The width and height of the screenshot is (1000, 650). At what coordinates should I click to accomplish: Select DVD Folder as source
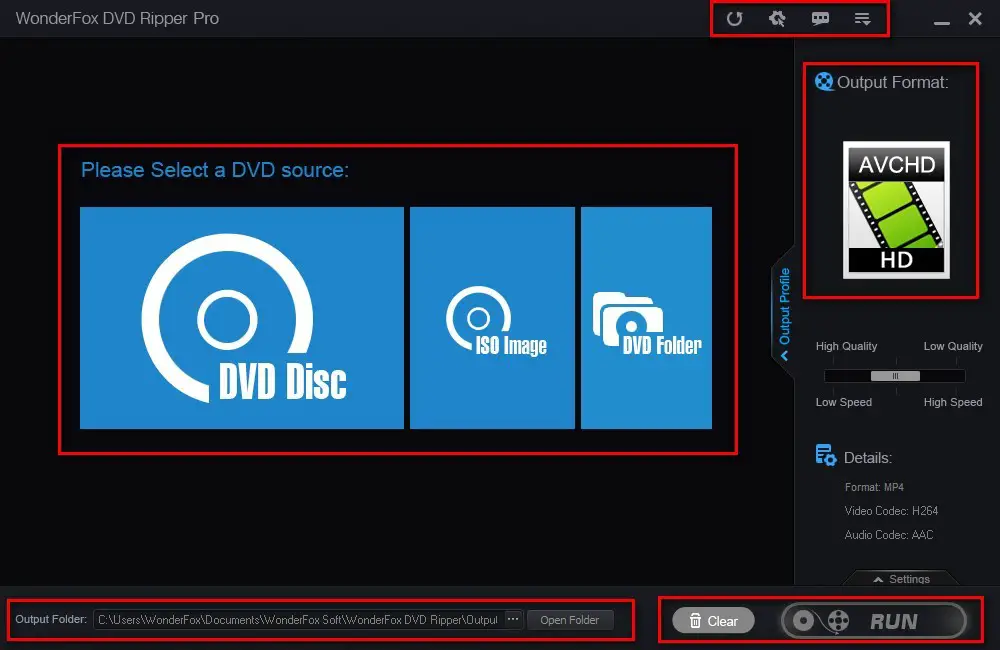tap(646, 318)
